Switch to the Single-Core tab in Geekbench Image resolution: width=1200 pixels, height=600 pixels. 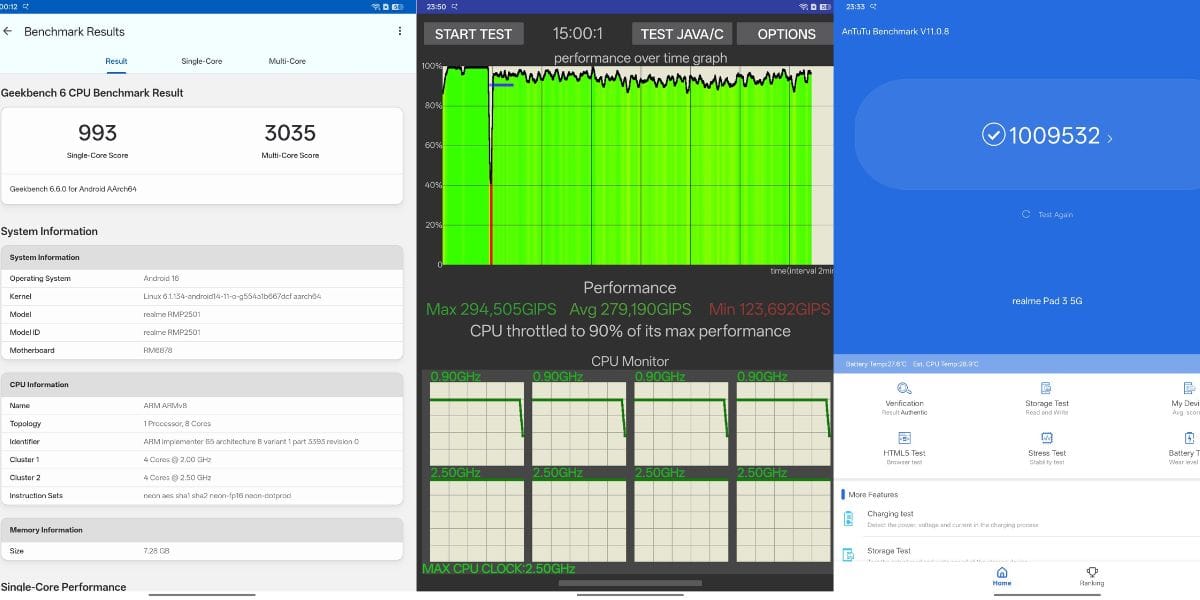point(200,60)
